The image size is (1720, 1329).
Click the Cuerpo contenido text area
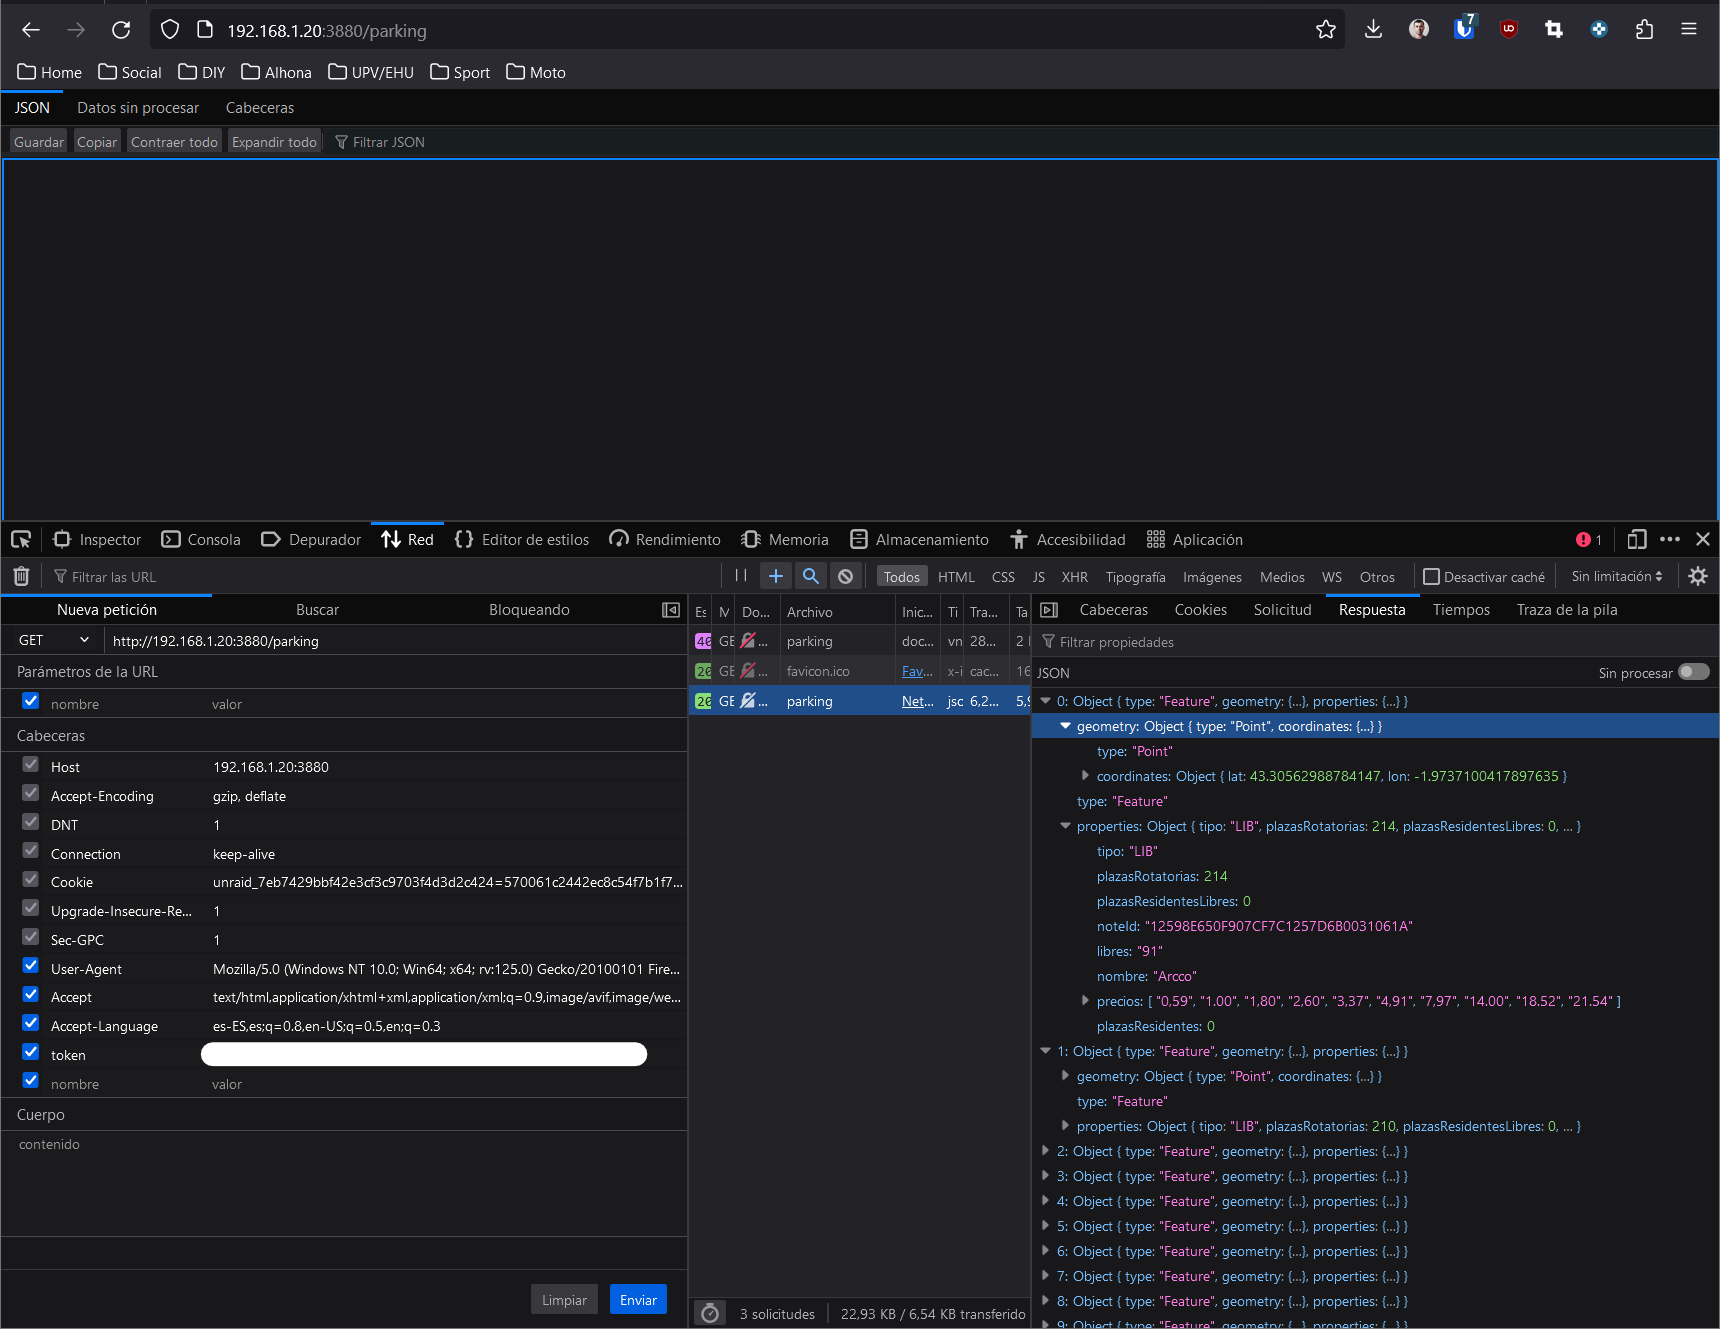(x=344, y=1184)
